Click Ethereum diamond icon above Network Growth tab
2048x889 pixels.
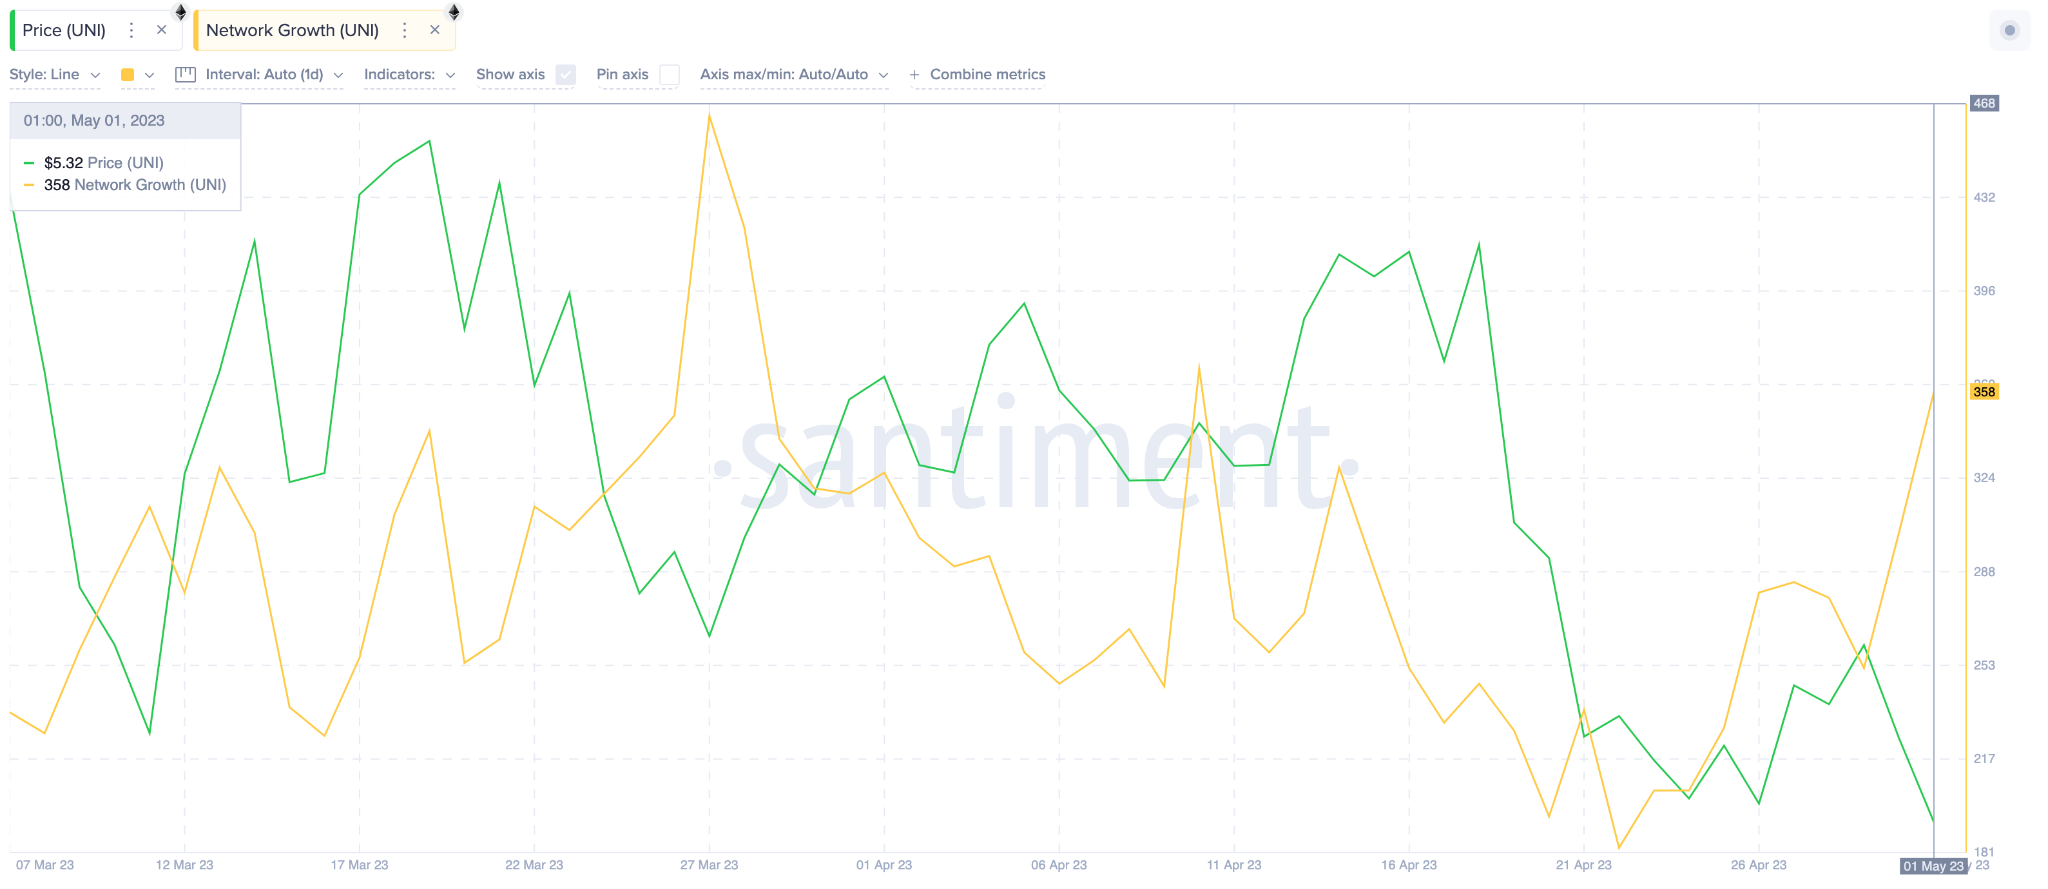tap(454, 12)
